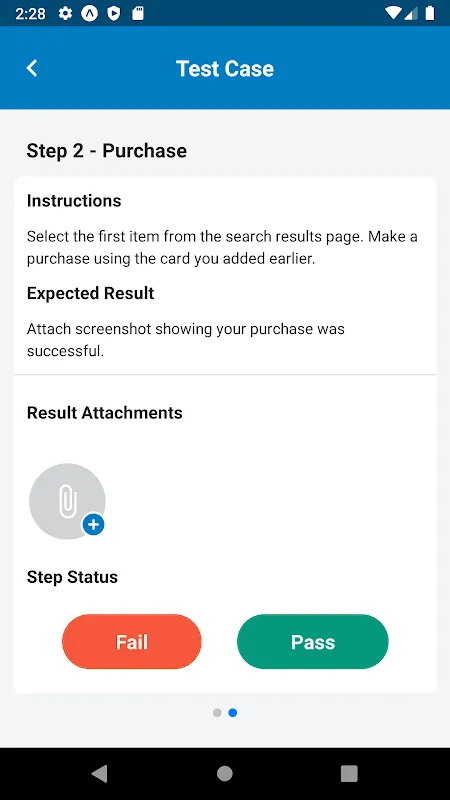Image resolution: width=450 pixels, height=800 pixels.
Task: Tap the Android back navigation triangle
Action: [99, 773]
